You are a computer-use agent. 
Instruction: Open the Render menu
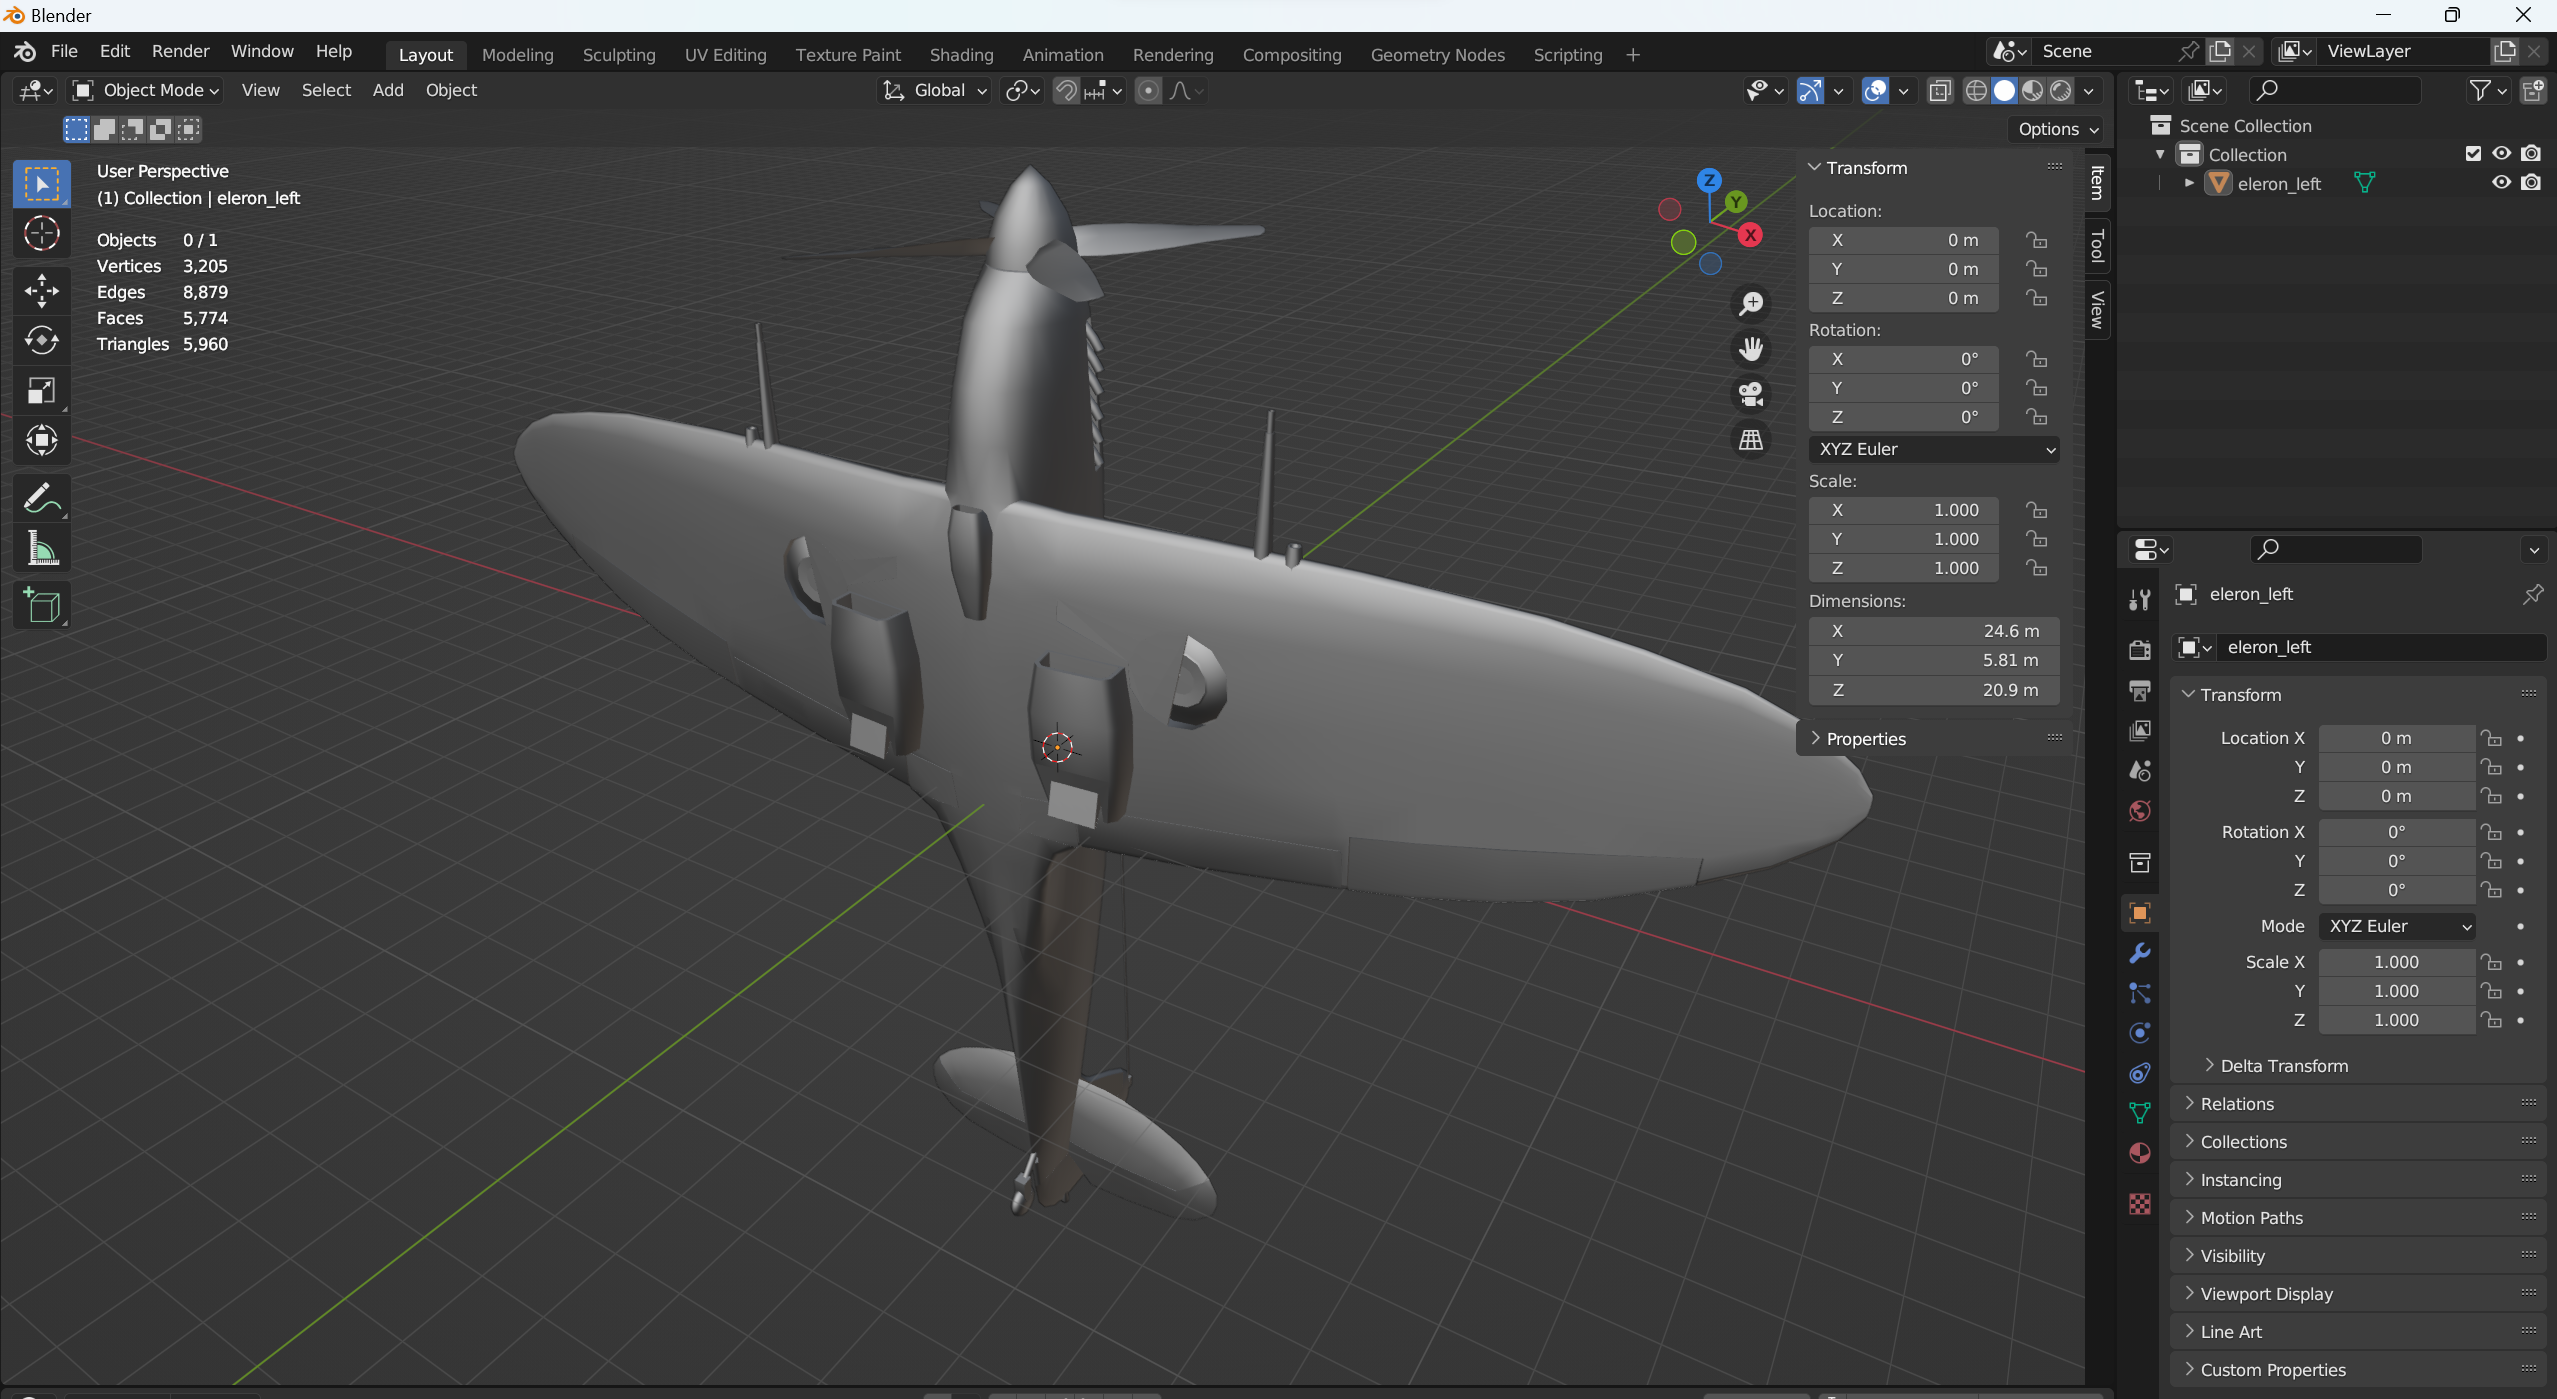click(x=180, y=51)
